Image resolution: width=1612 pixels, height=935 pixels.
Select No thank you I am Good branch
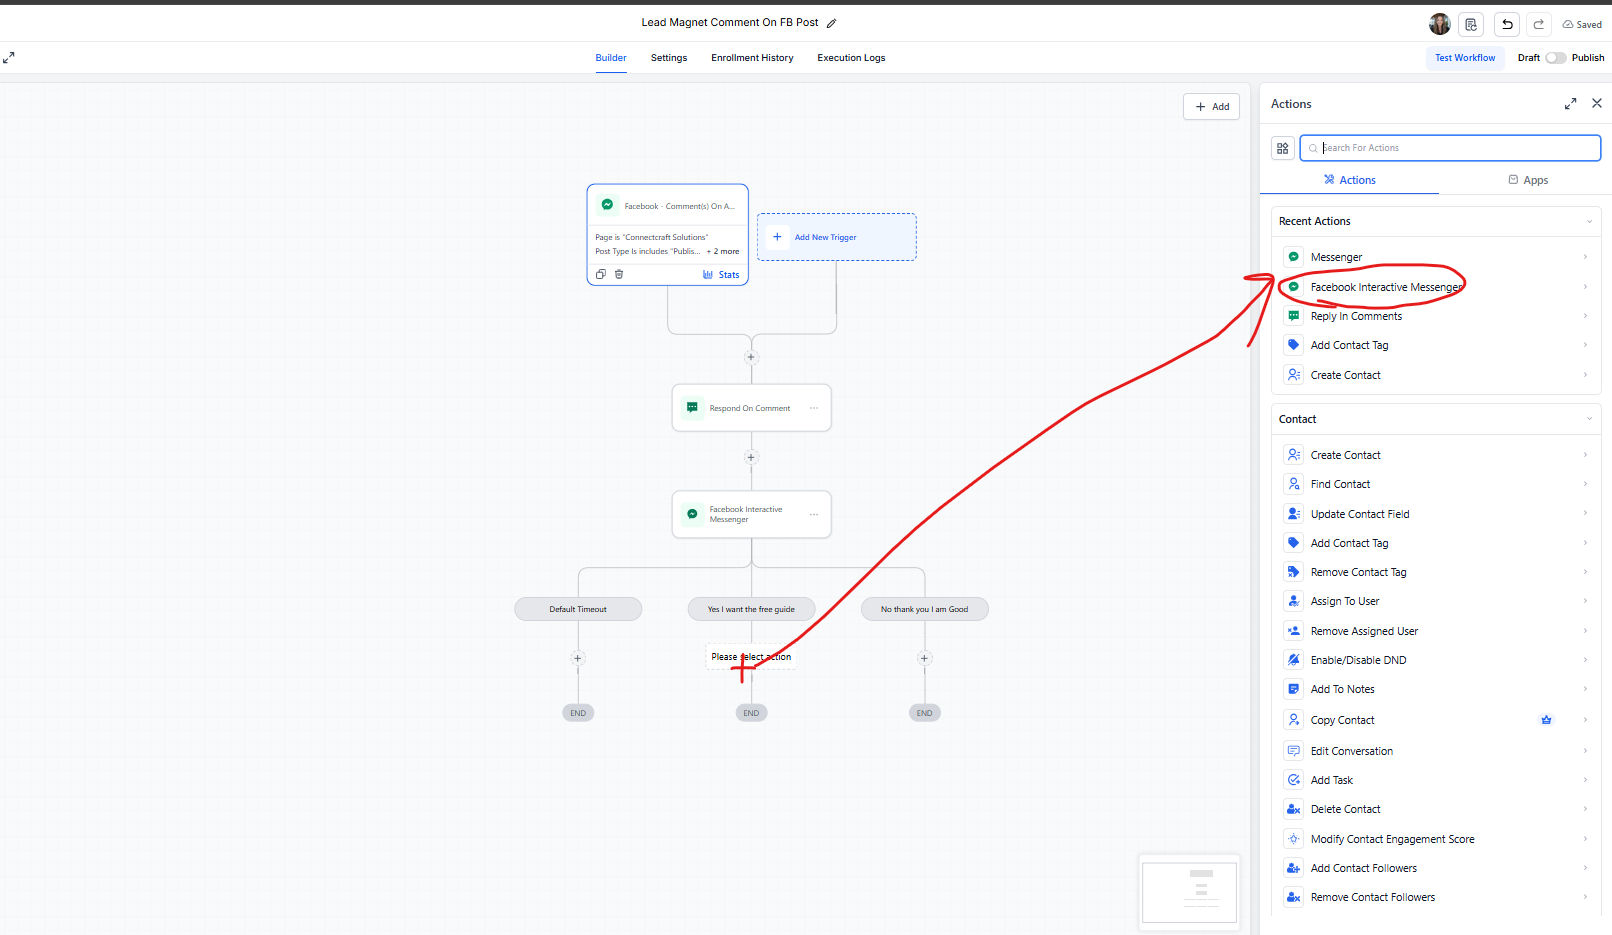tap(924, 609)
